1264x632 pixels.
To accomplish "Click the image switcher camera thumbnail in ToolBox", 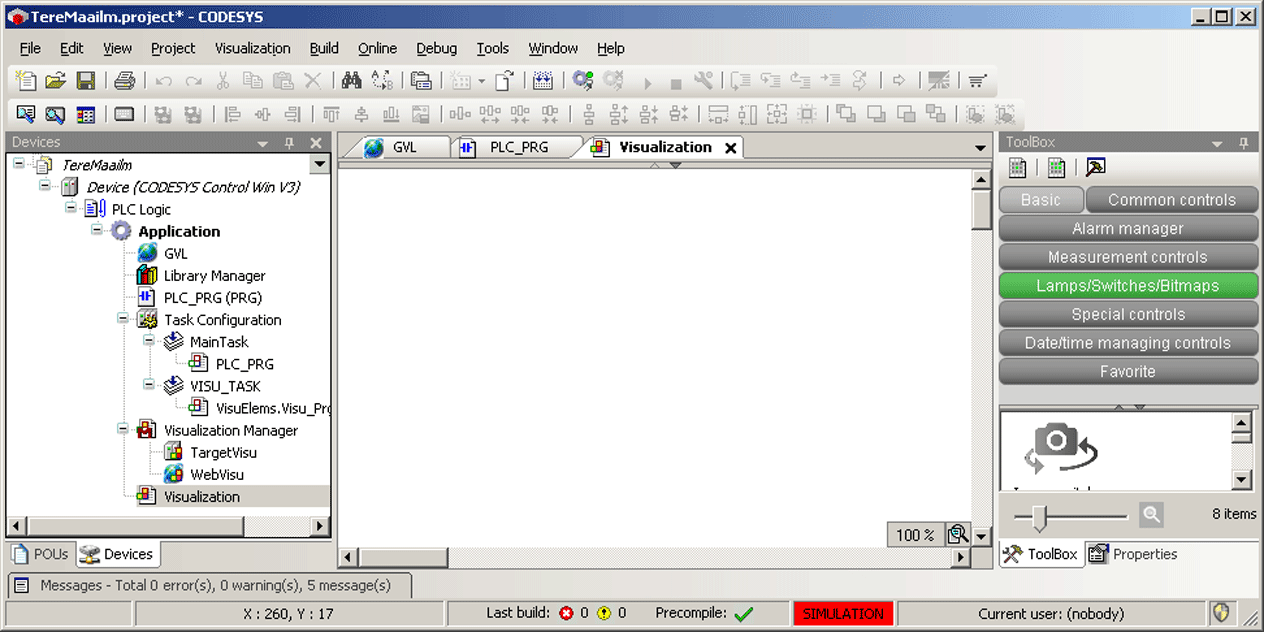I will click(x=1060, y=450).
